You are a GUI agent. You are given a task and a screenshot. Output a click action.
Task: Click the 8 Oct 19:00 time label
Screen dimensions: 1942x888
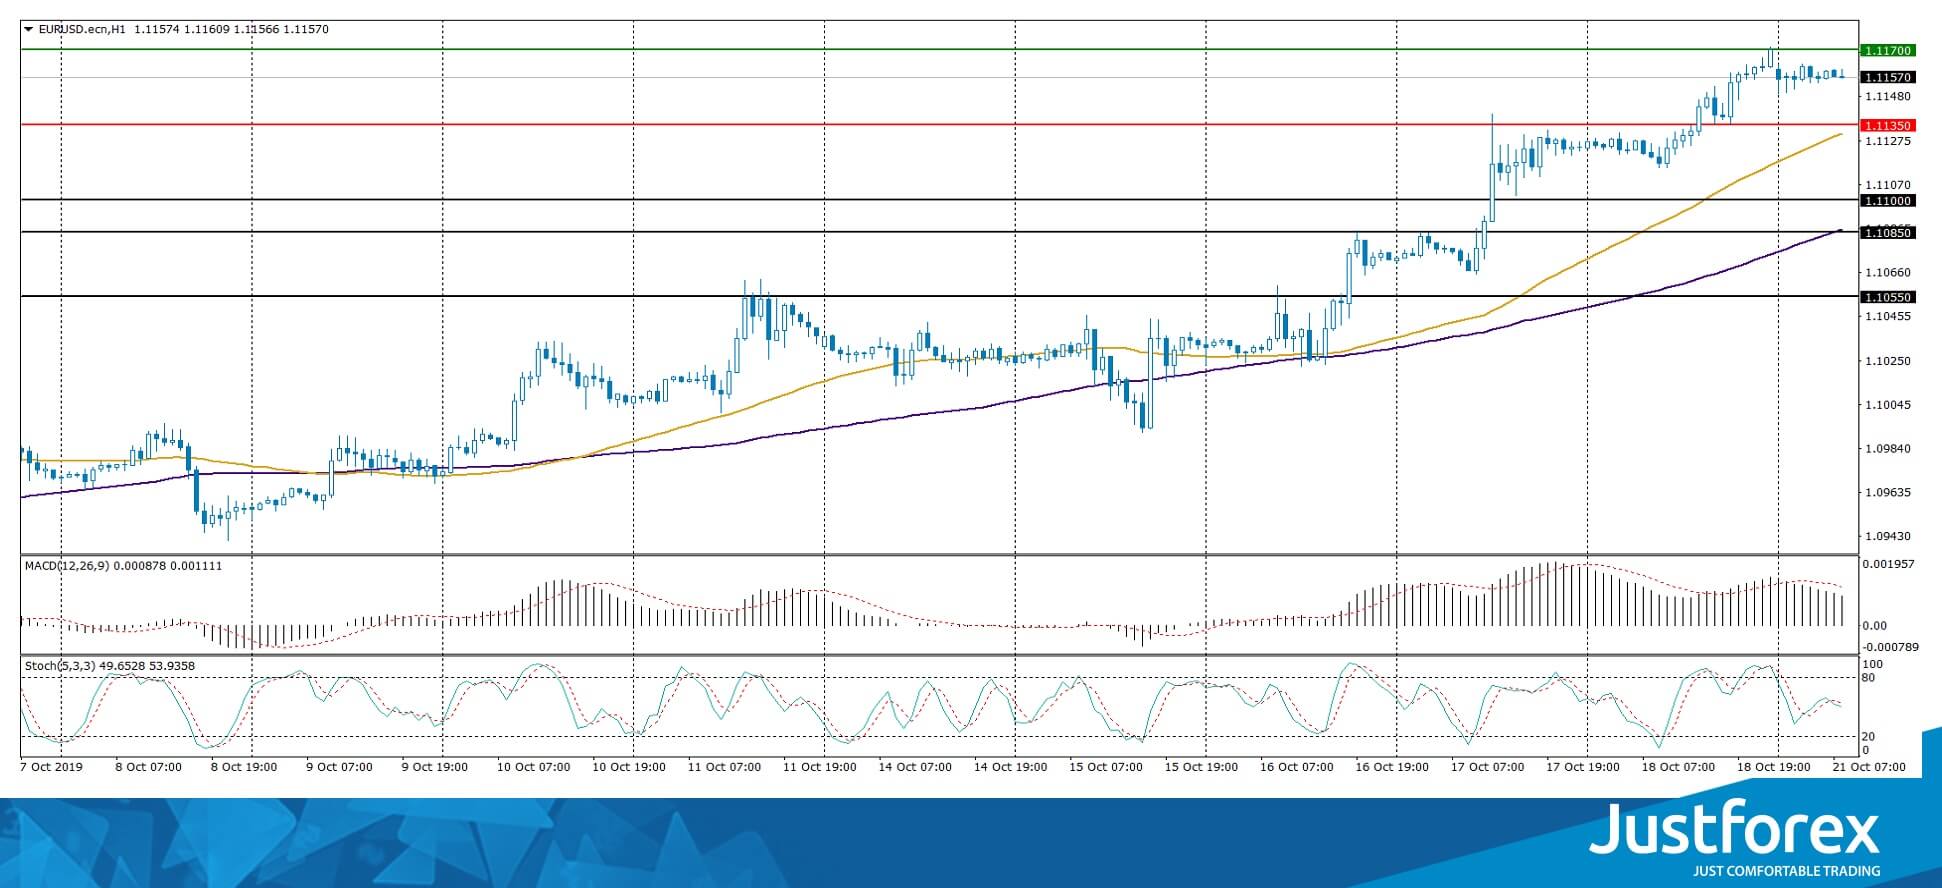tap(244, 767)
